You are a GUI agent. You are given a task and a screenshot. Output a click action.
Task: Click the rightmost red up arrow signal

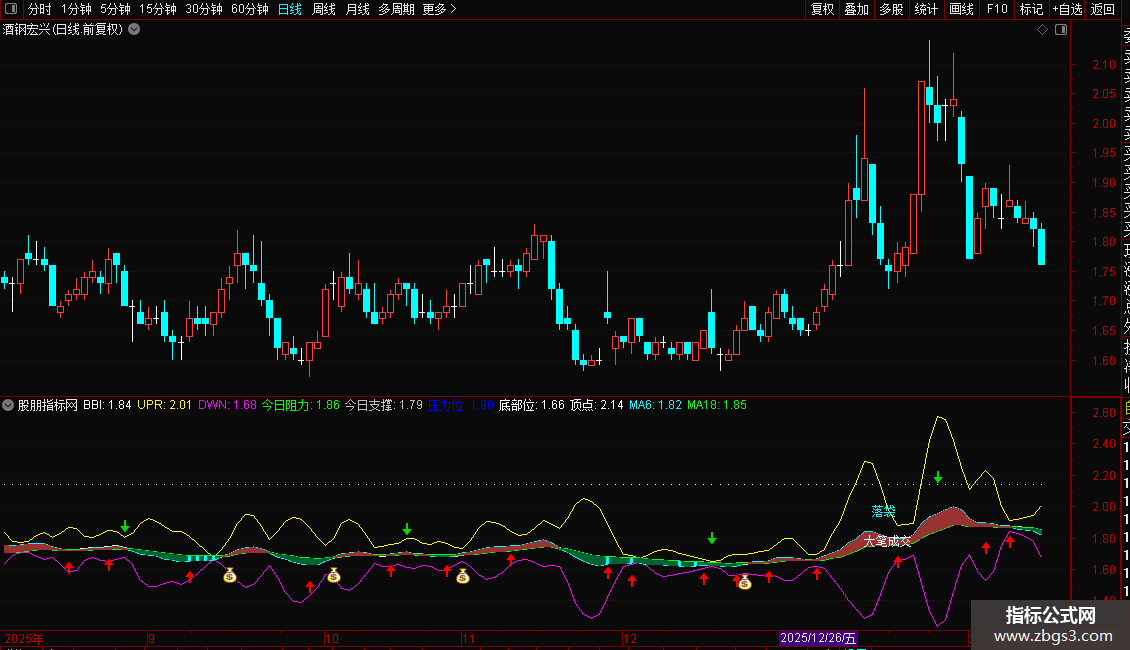1010,541
